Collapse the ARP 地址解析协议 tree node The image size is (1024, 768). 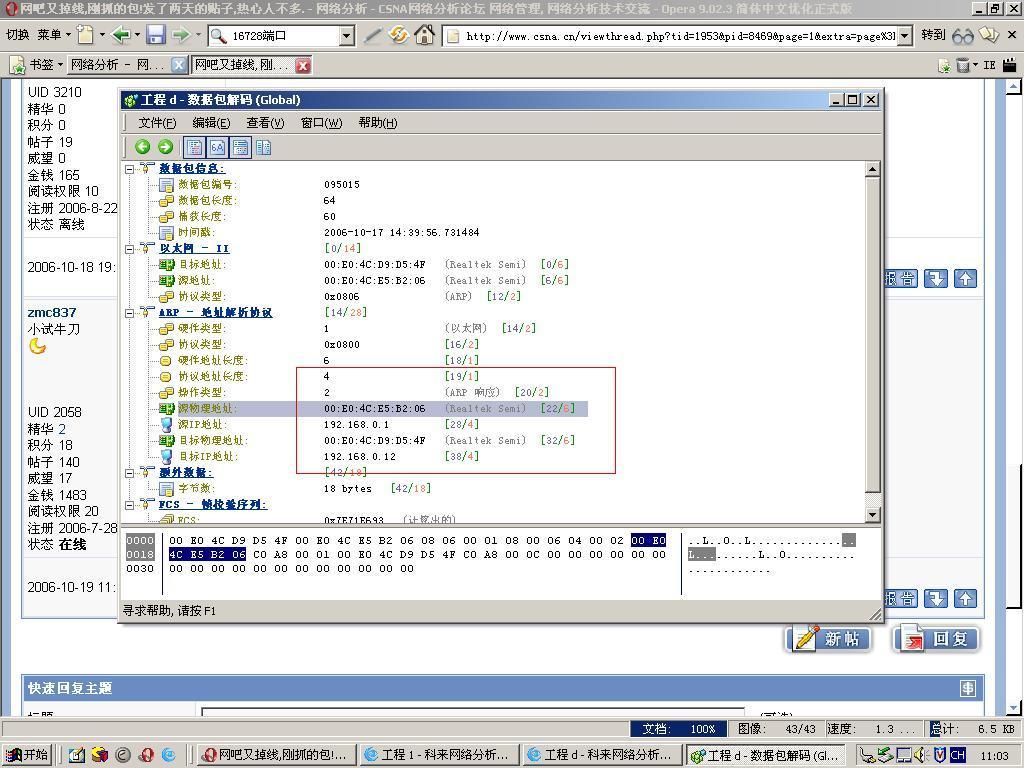pyautogui.click(x=130, y=313)
